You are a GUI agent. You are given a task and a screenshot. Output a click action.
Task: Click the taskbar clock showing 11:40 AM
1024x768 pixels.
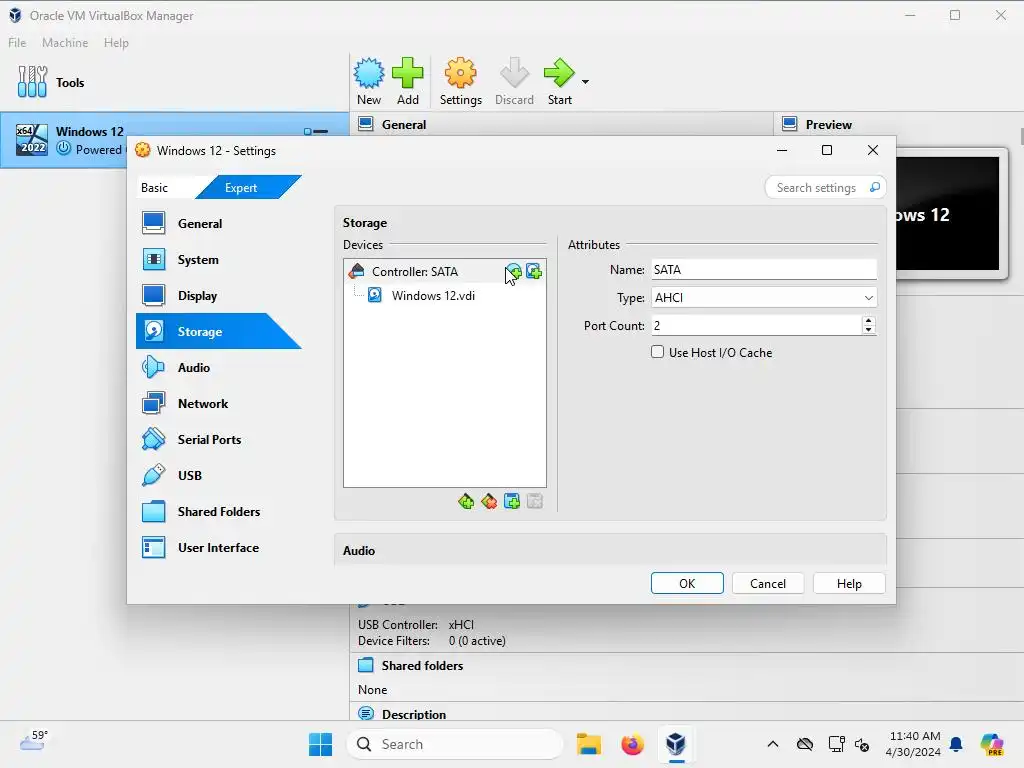pos(914,744)
